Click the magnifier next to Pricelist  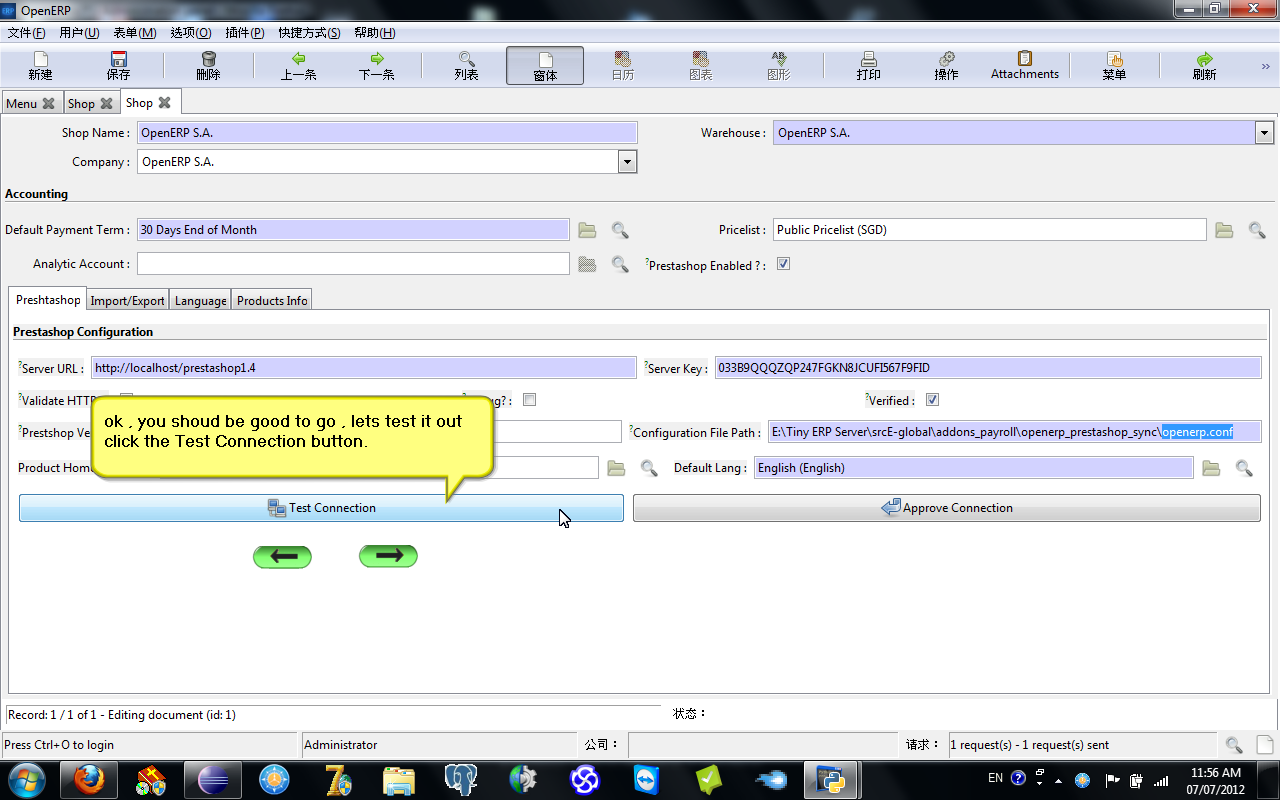coord(1257,230)
